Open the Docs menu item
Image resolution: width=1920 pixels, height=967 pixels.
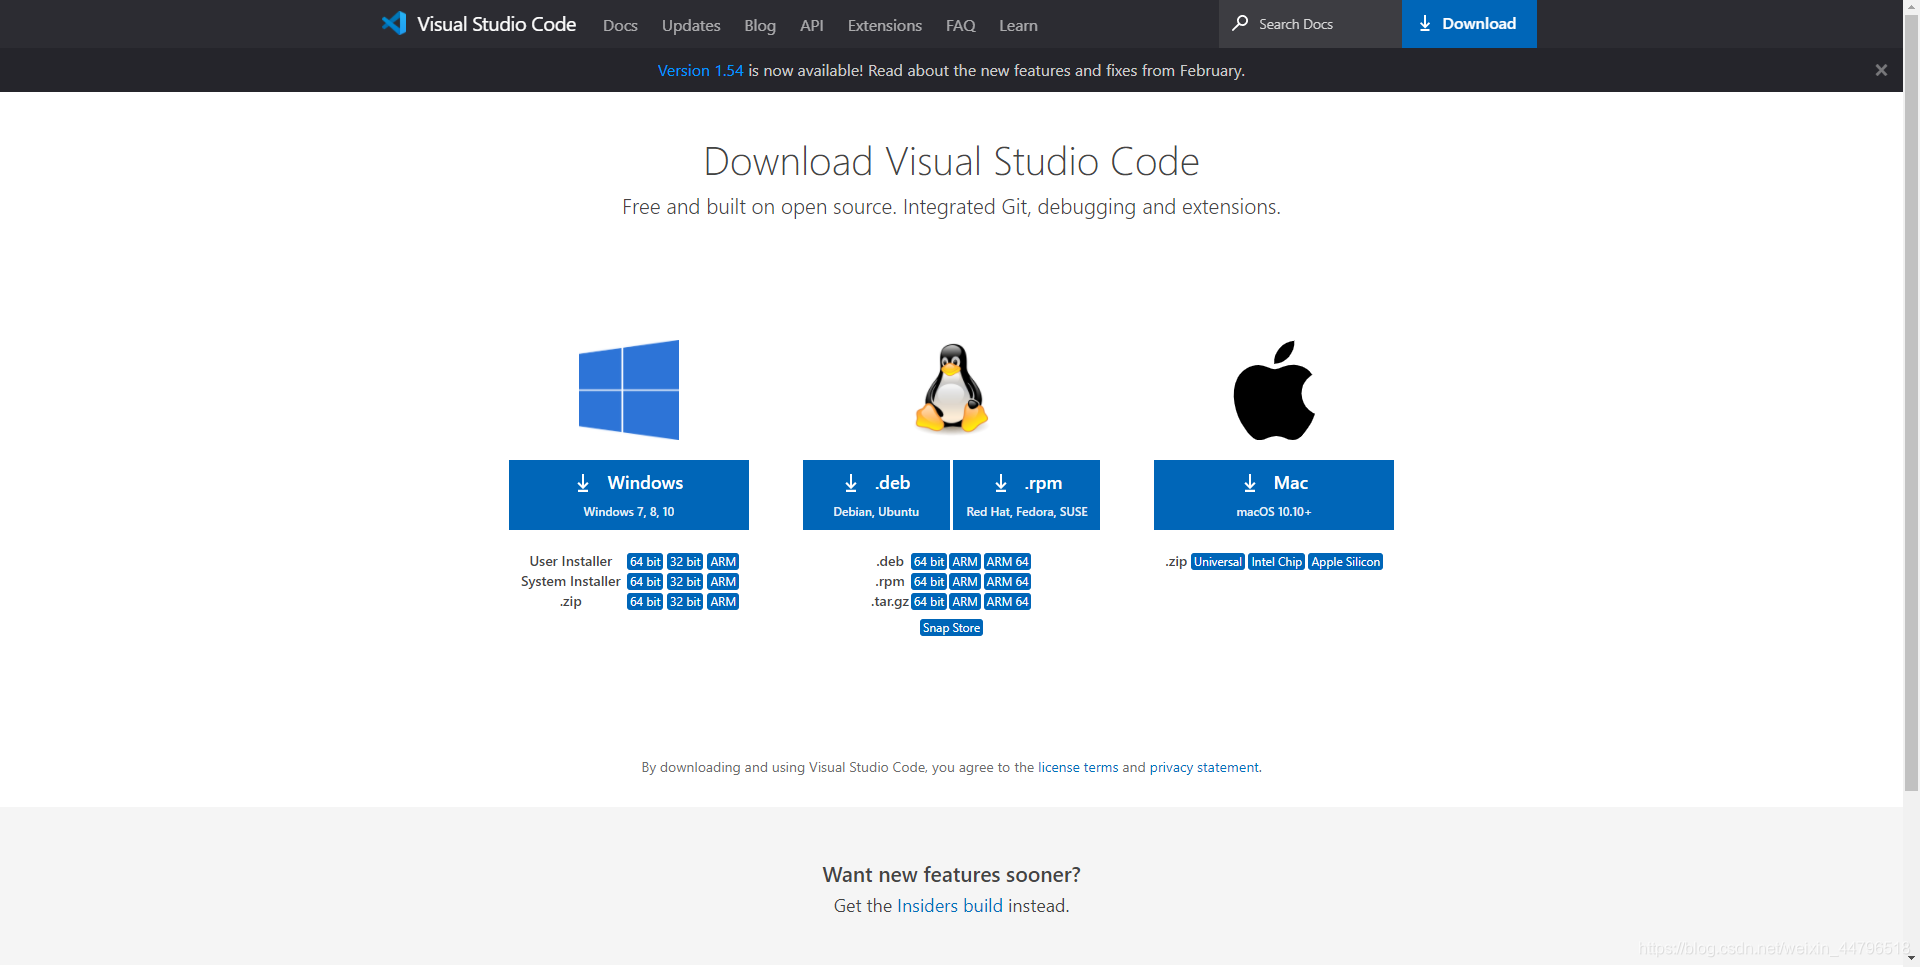coord(620,25)
